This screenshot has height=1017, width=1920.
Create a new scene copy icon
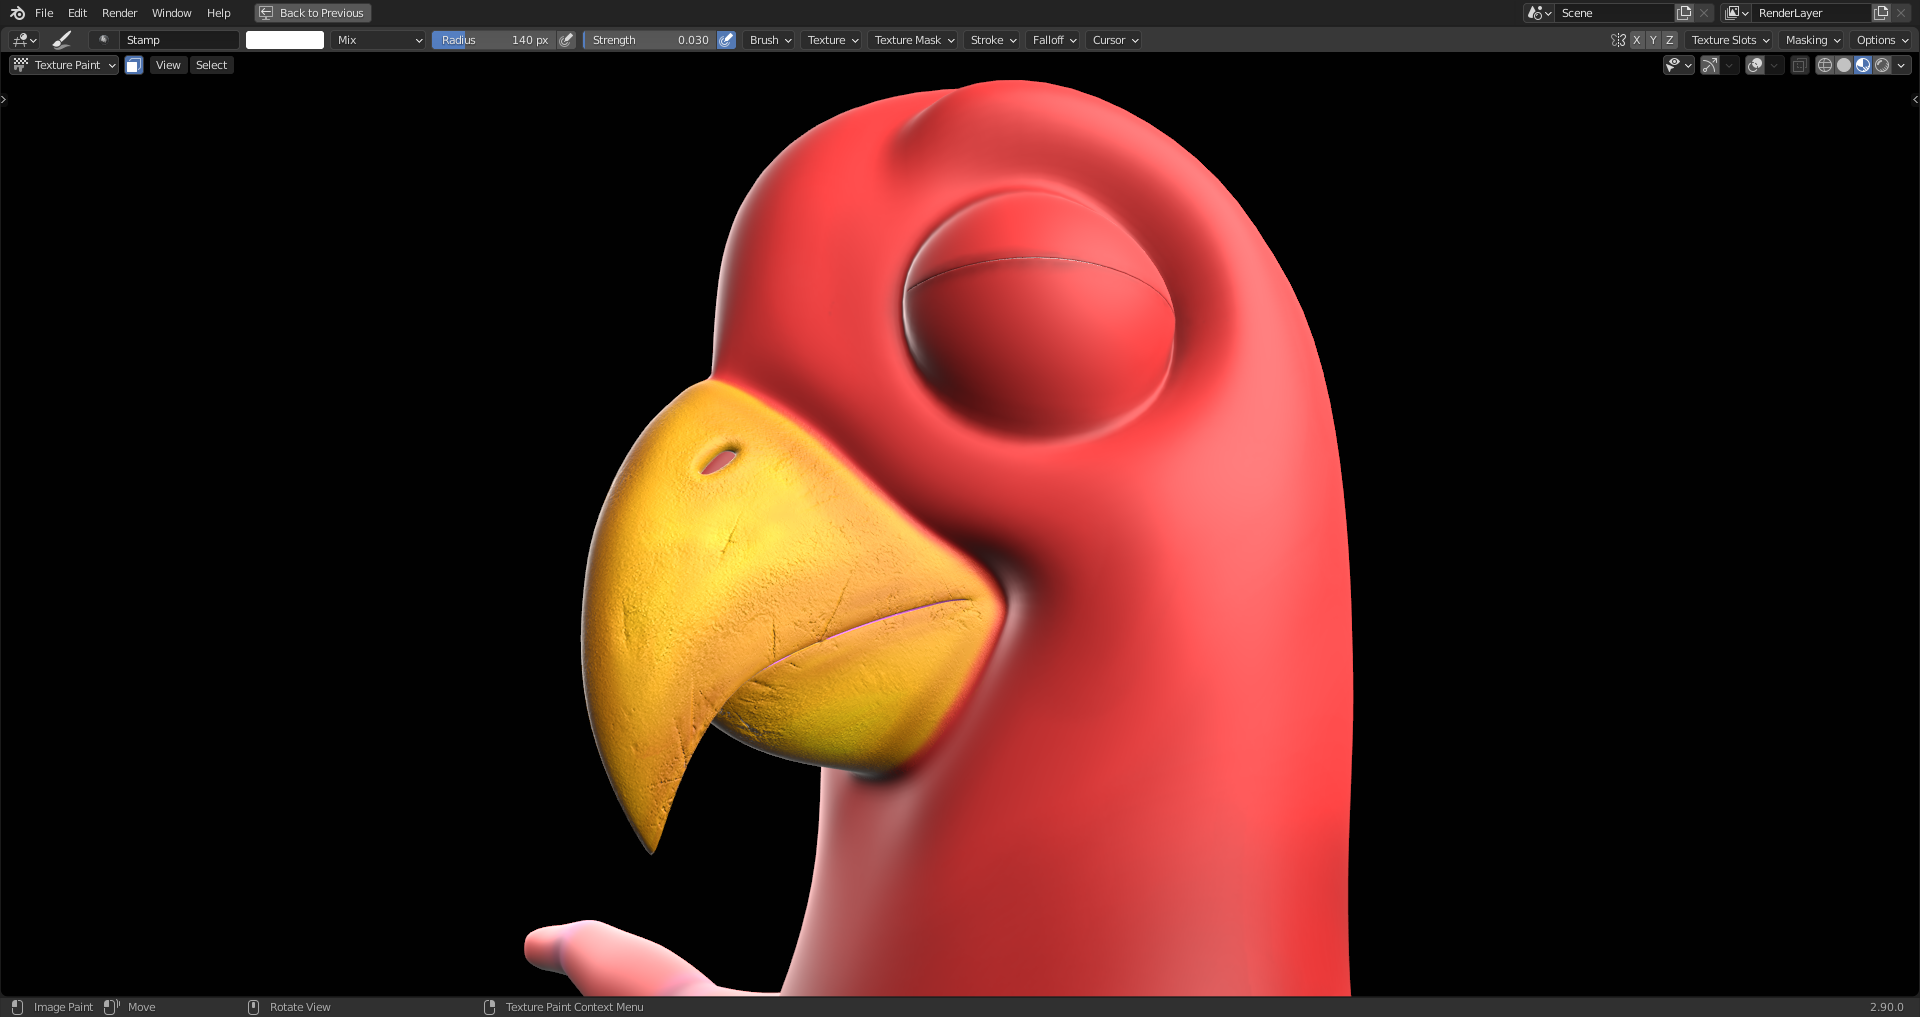pos(1684,13)
